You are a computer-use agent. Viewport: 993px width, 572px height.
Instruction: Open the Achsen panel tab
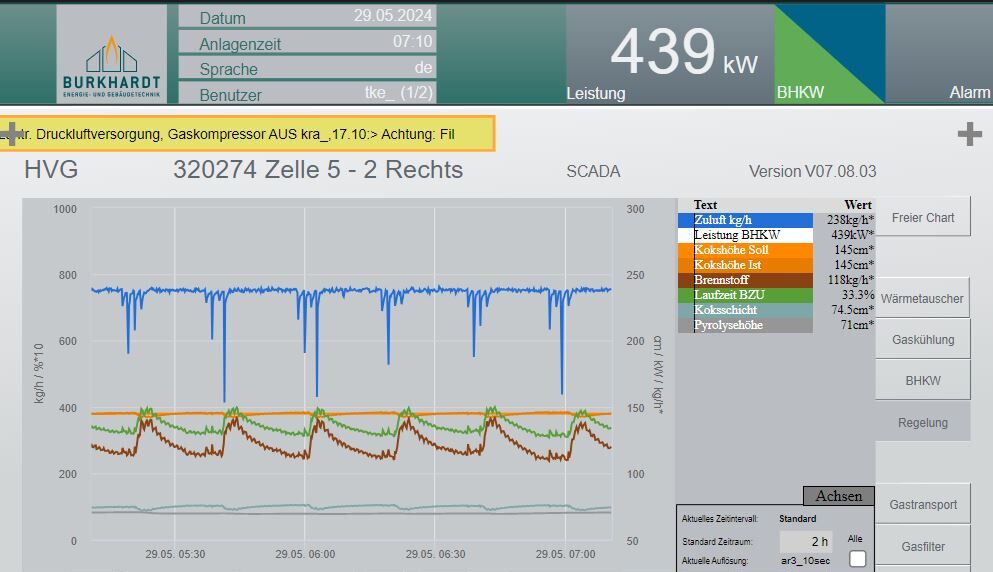coord(838,496)
